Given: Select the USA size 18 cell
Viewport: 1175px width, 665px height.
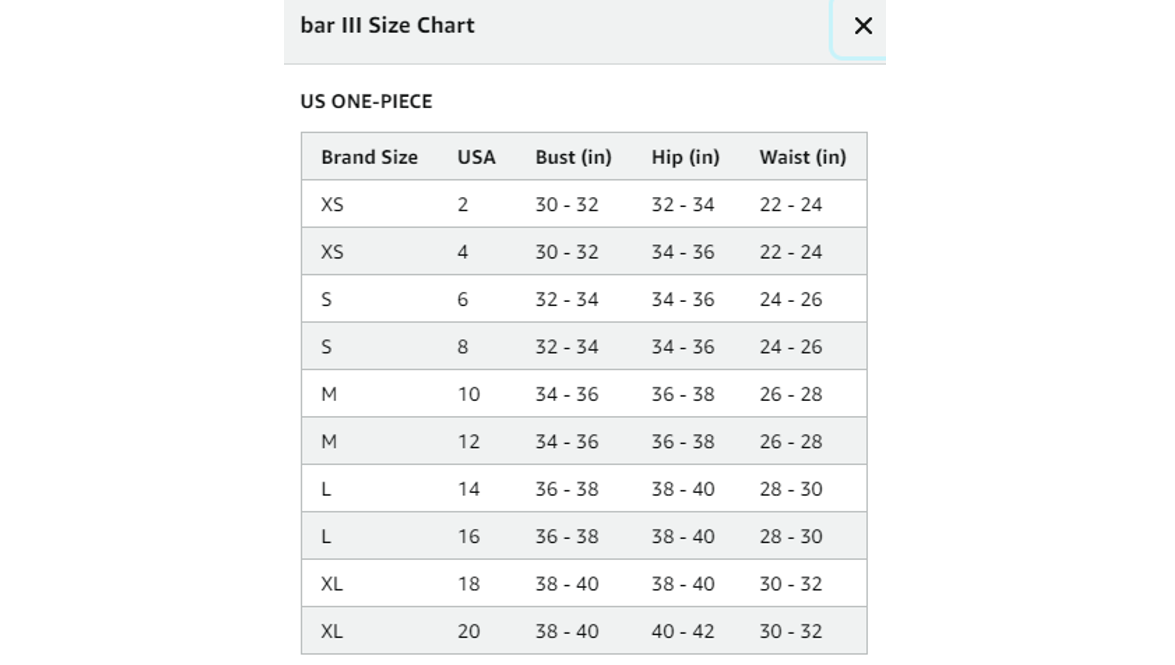Looking at the screenshot, I should (x=468, y=583).
